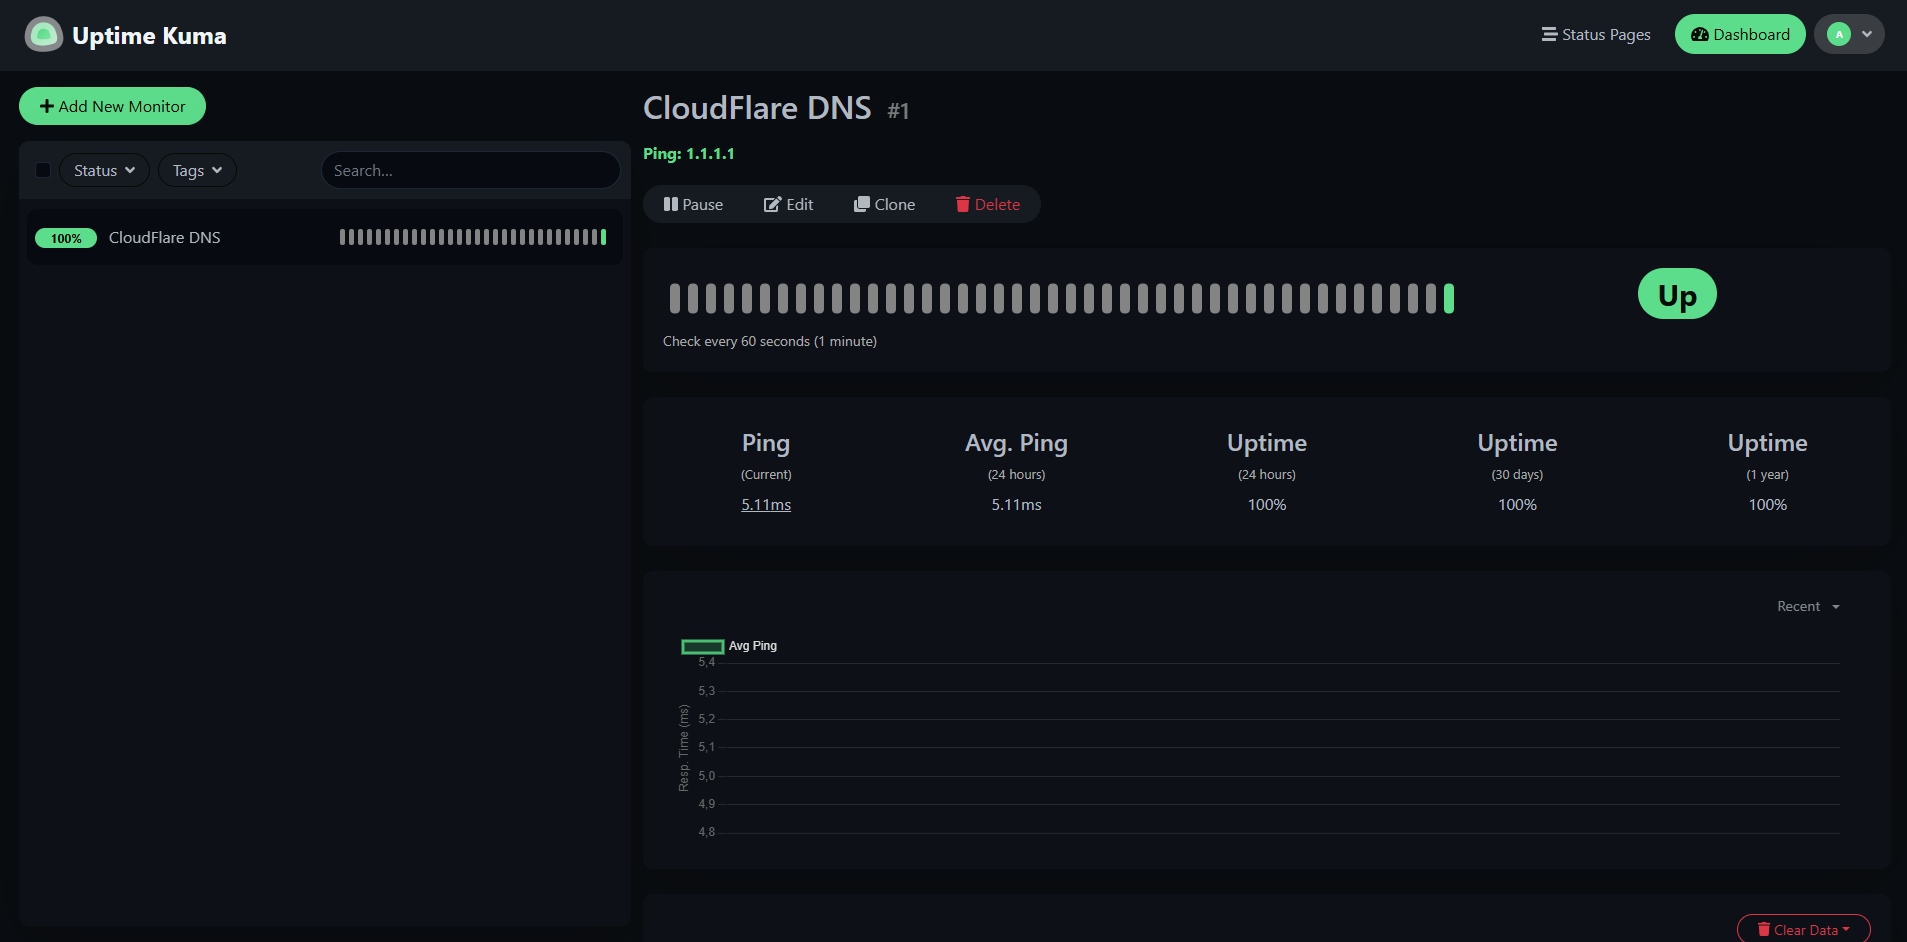This screenshot has height=942, width=1907.
Task: Expand the Status filter dropdown
Action: pyautogui.click(x=104, y=170)
